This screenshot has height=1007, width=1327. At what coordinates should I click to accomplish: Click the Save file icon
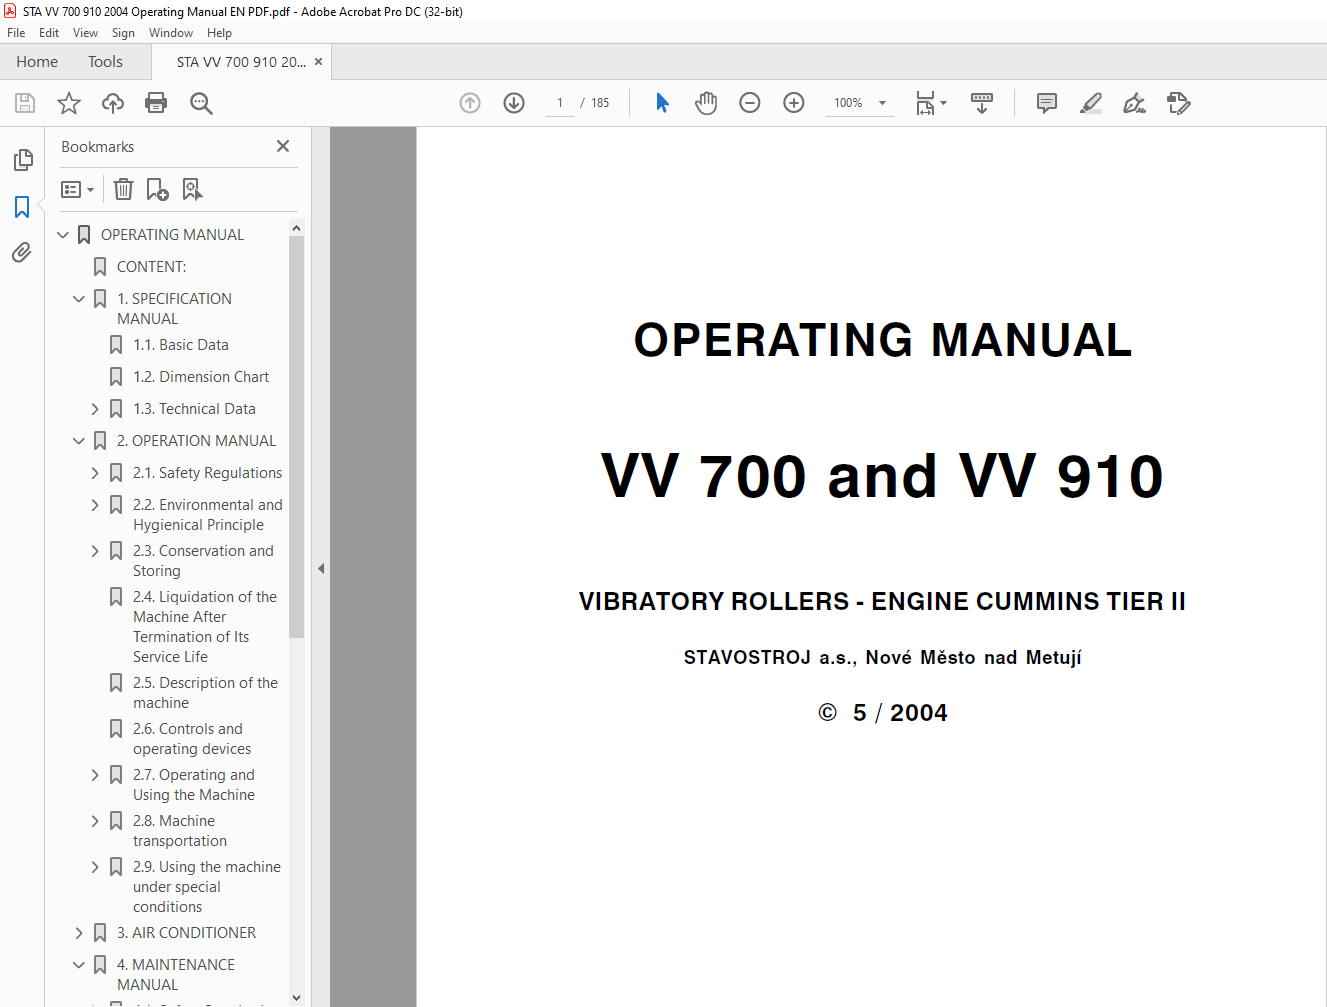pos(25,103)
